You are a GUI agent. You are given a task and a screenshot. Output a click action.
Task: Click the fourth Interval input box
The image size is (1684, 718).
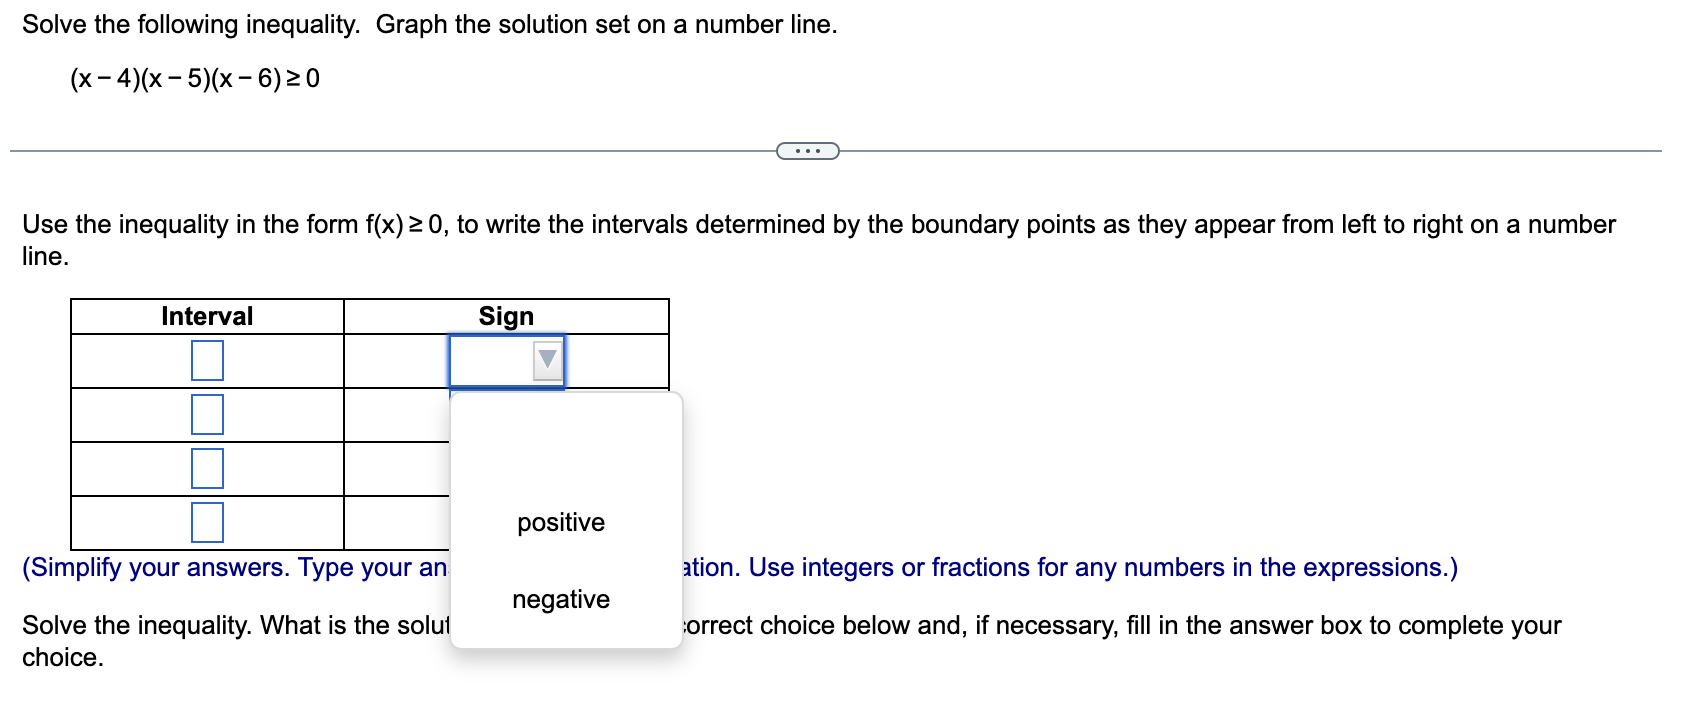point(207,522)
